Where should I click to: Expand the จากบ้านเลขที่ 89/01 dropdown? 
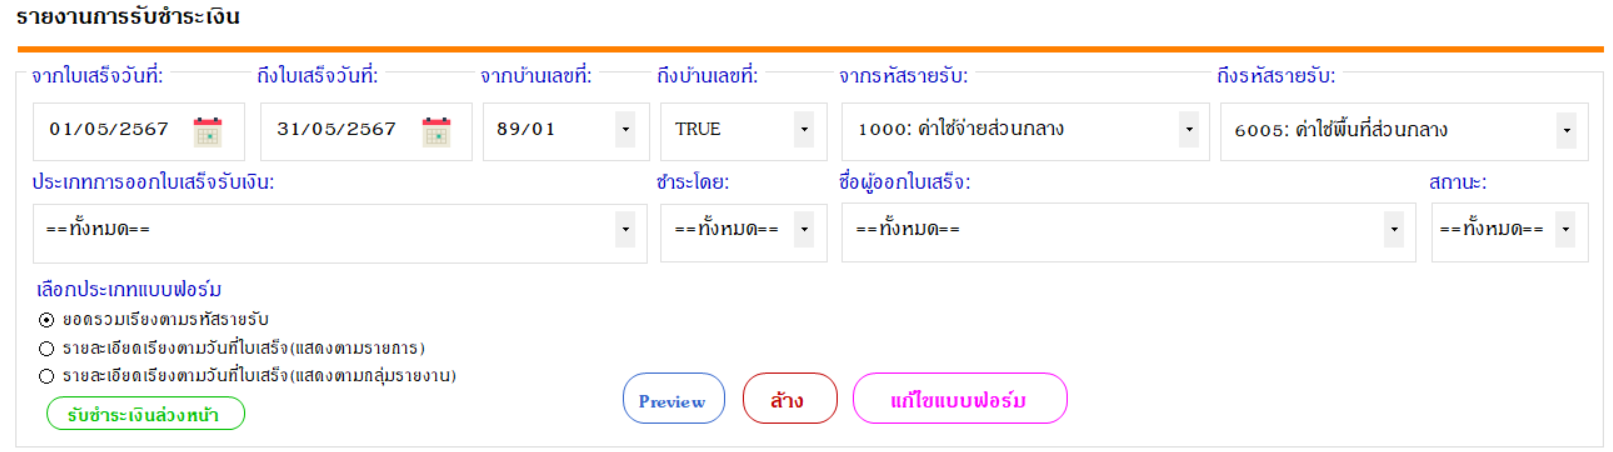click(625, 129)
